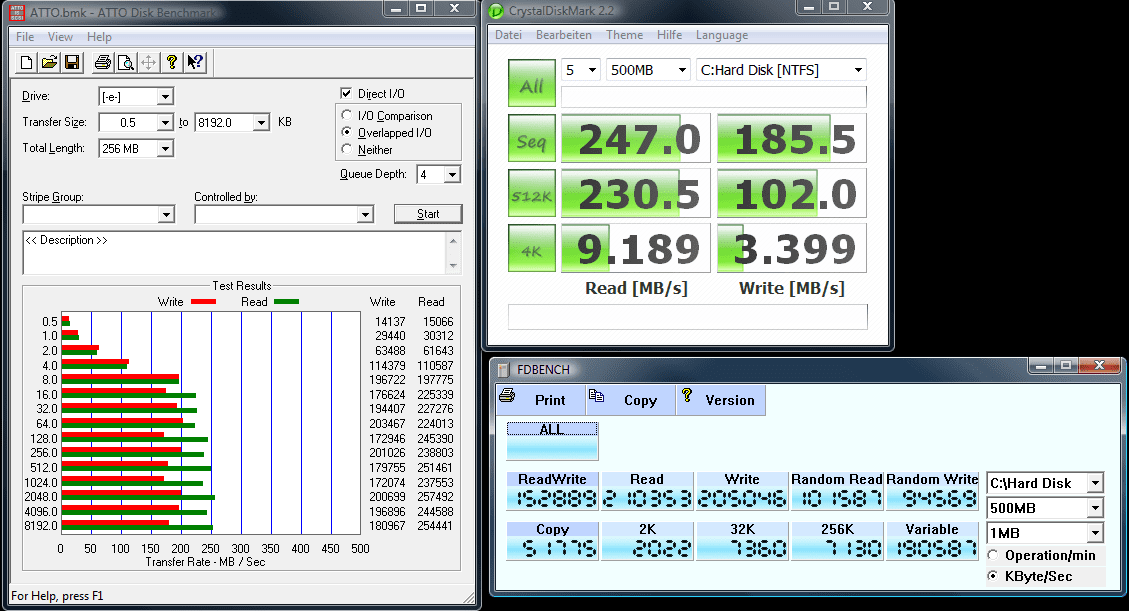Click the FDBENCH title bar icon
1129x611 pixels.
[504, 369]
